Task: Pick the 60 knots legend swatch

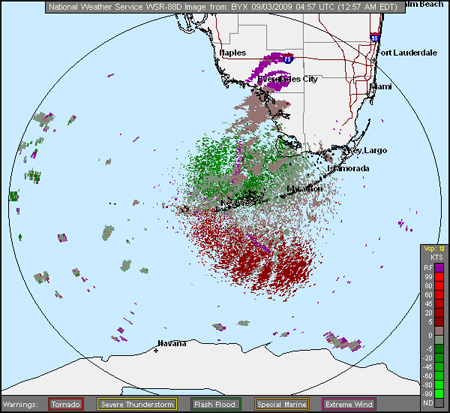Action: click(x=439, y=295)
